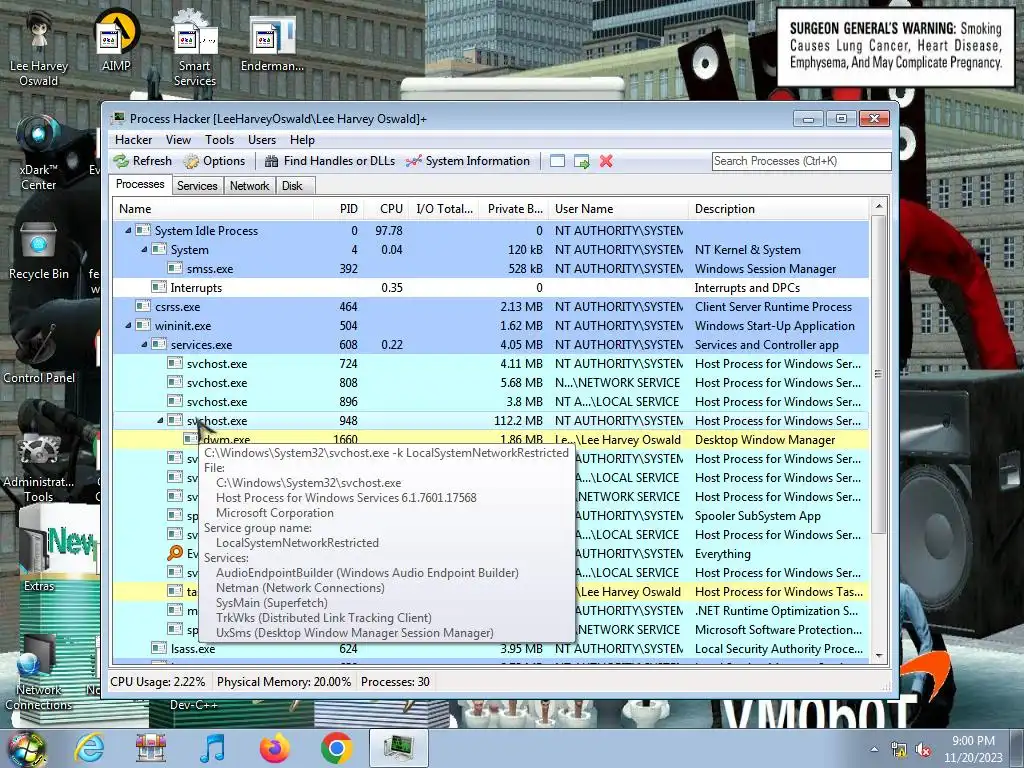This screenshot has height=768, width=1024.
Task: Collapse the services.exe subtree
Action: click(x=144, y=344)
